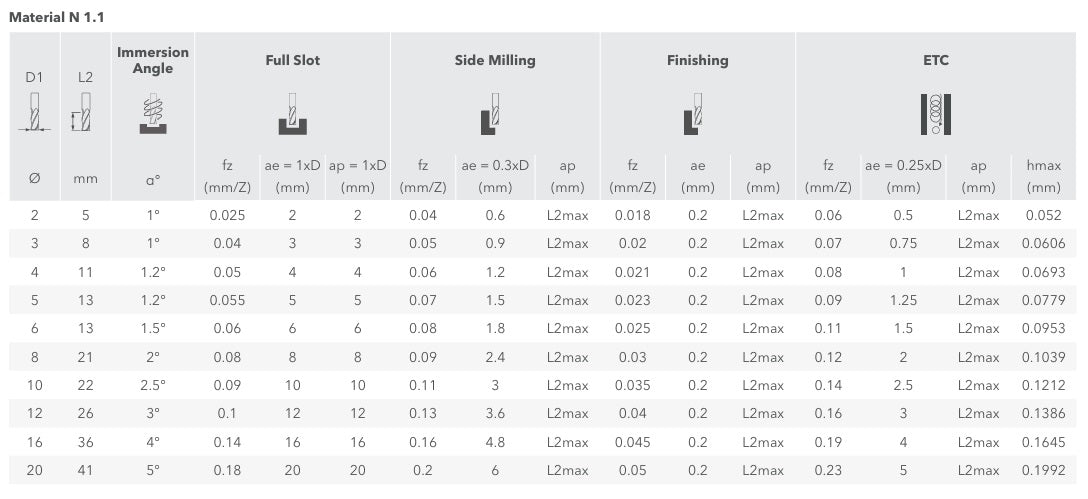
Task: Select the hmax value 0.1992
Action: point(1044,471)
